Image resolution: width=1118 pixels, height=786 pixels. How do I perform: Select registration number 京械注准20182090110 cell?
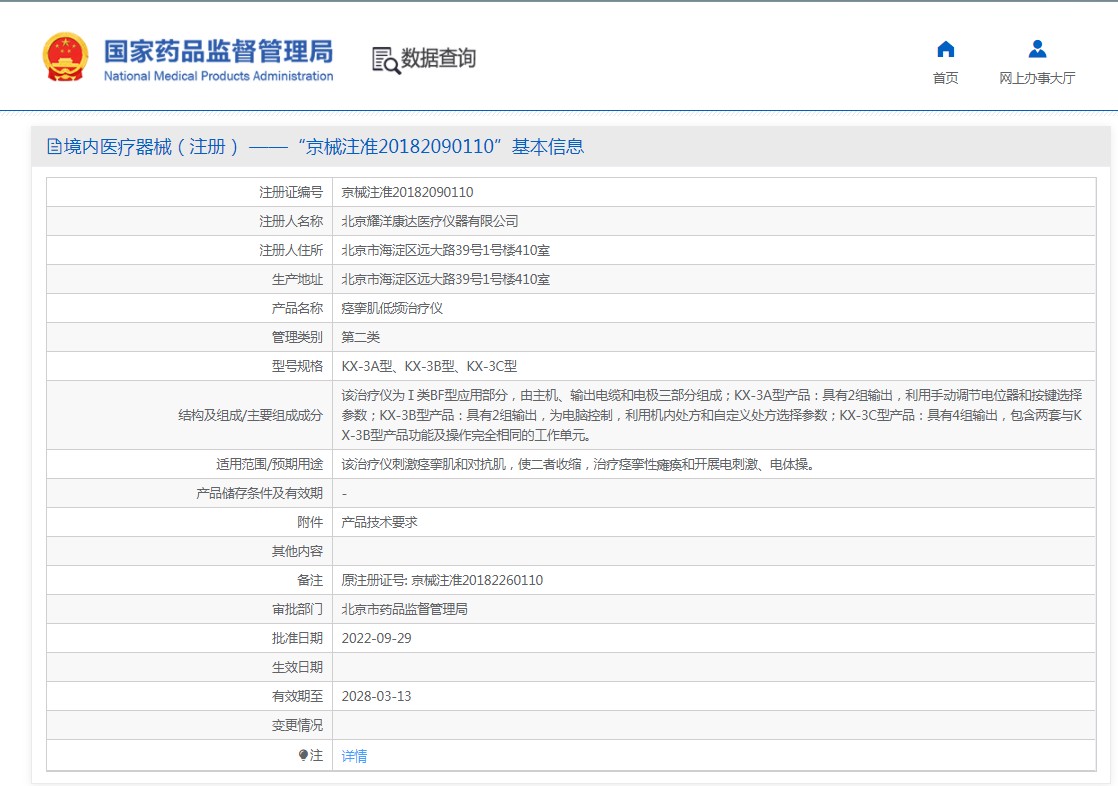click(407, 193)
